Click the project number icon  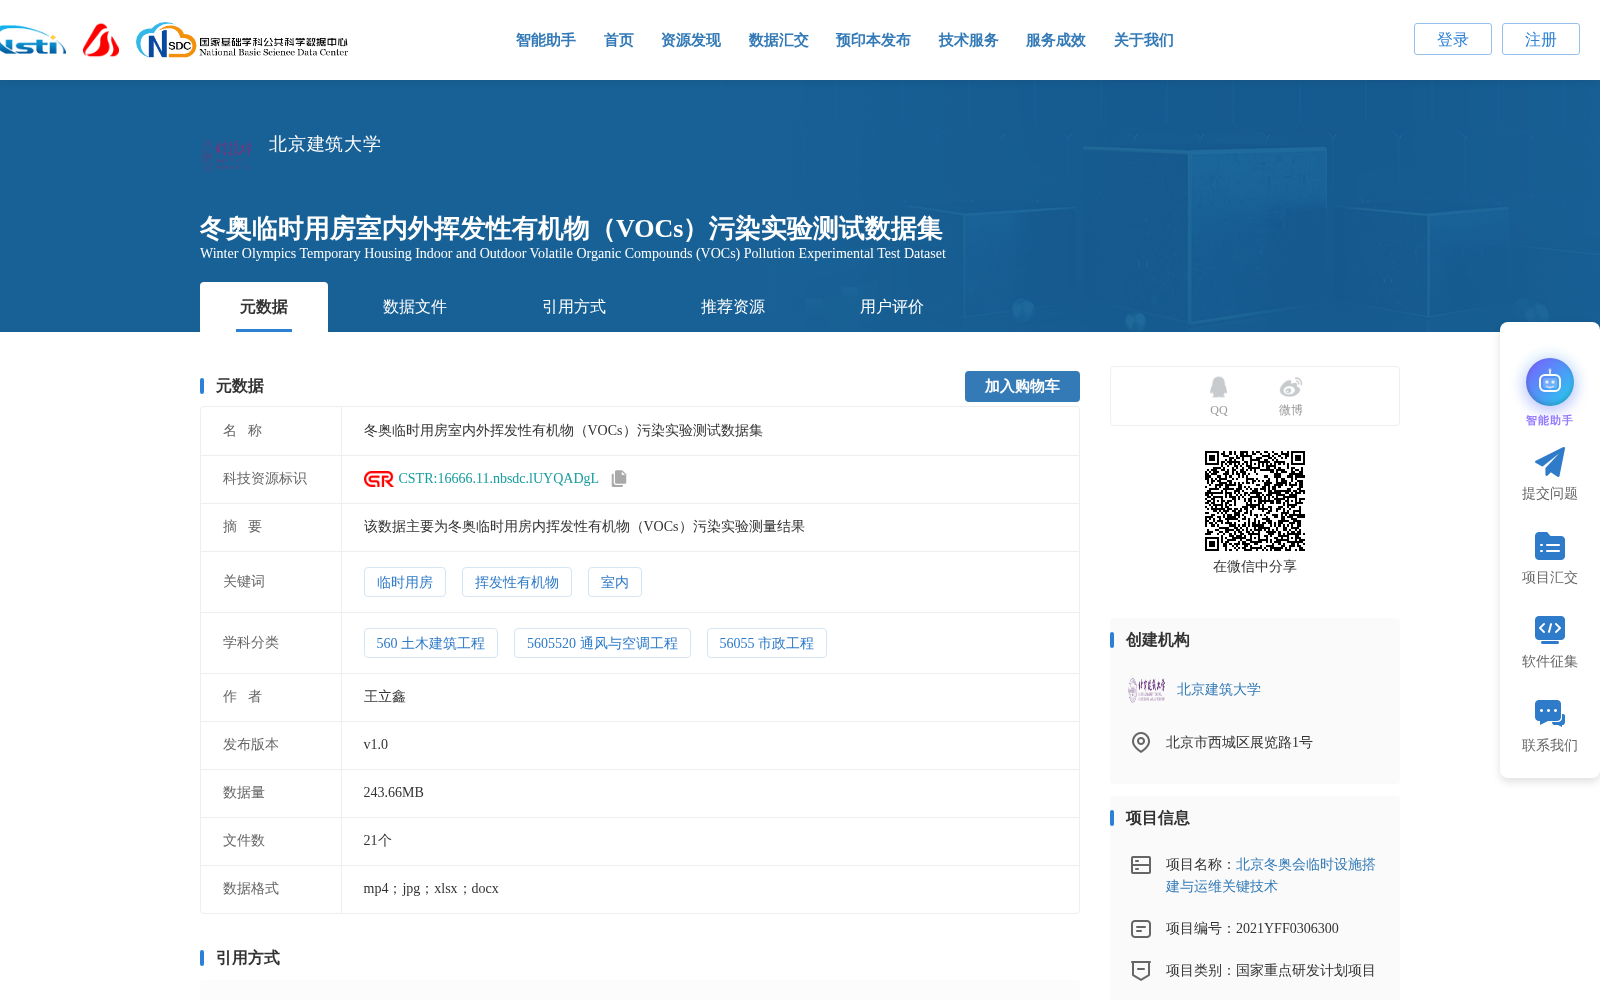coord(1140,929)
